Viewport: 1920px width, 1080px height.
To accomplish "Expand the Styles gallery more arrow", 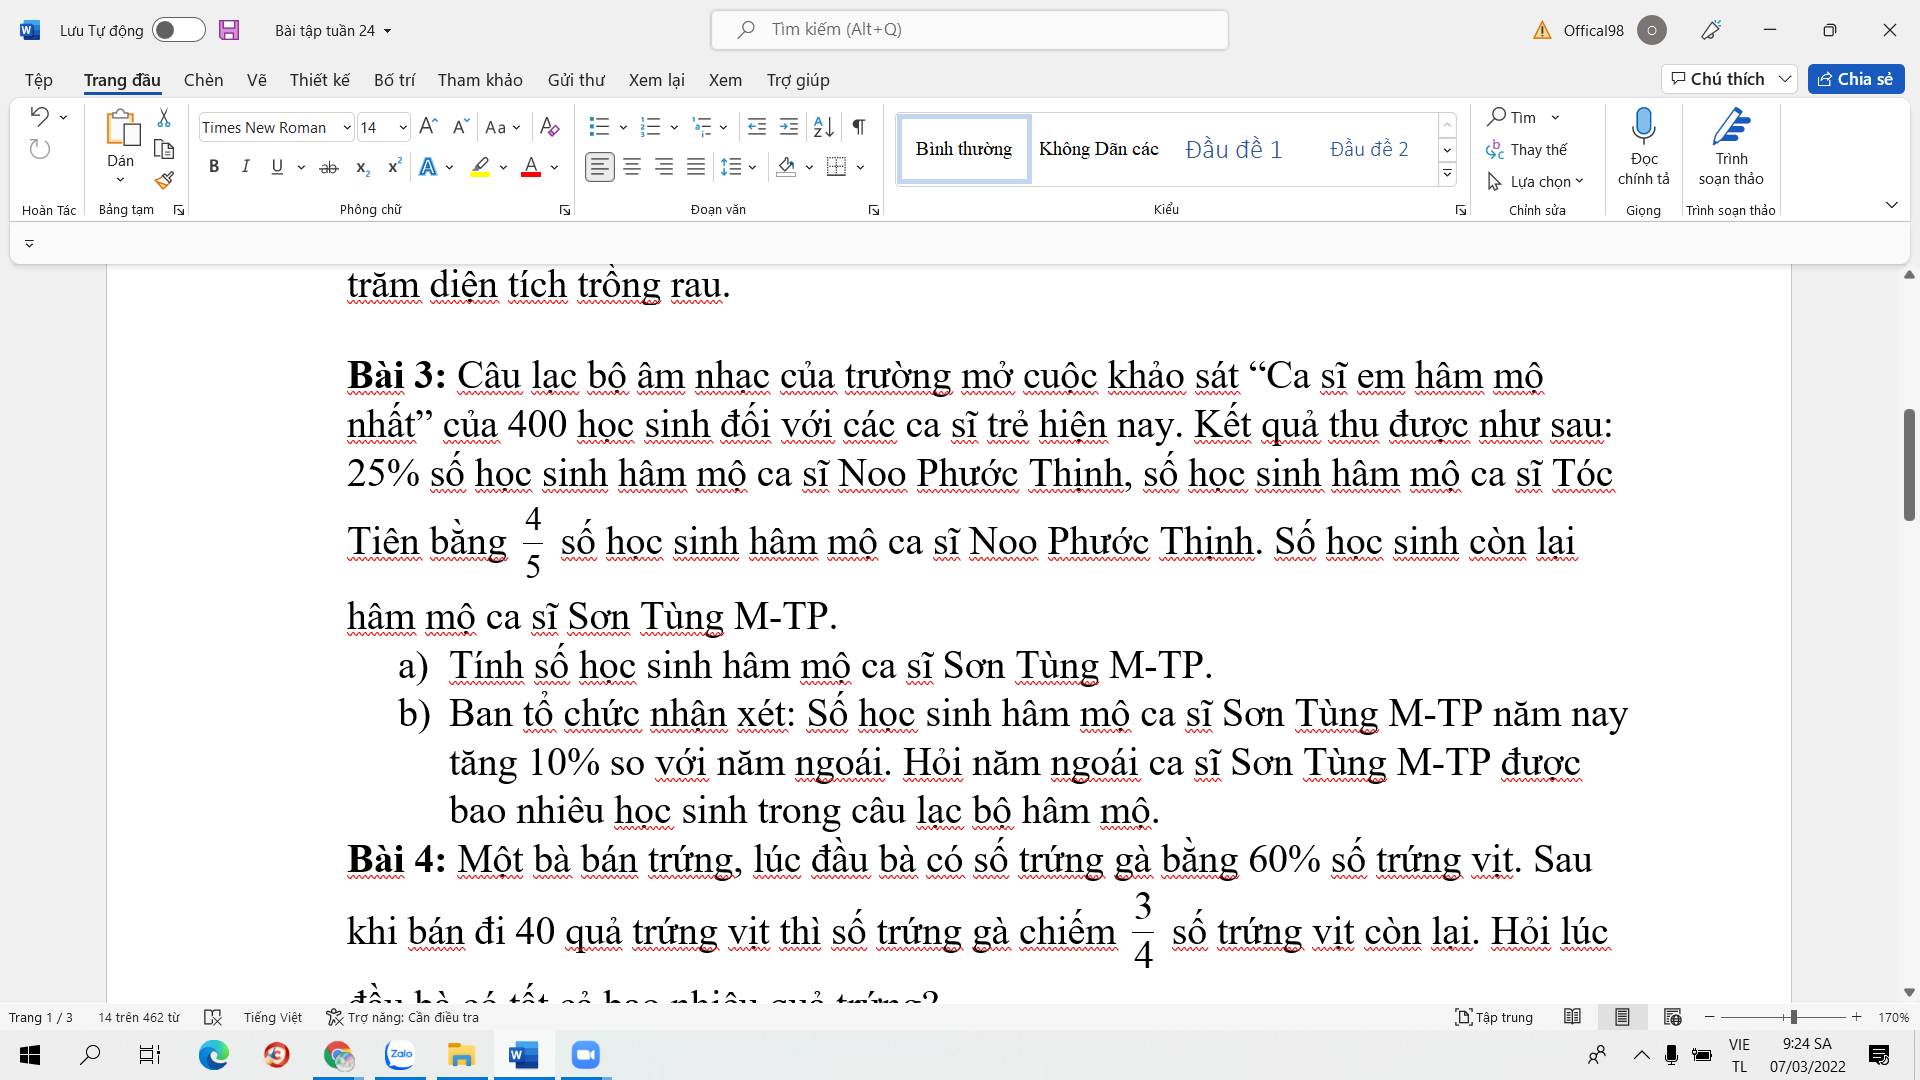I will pyautogui.click(x=1447, y=174).
